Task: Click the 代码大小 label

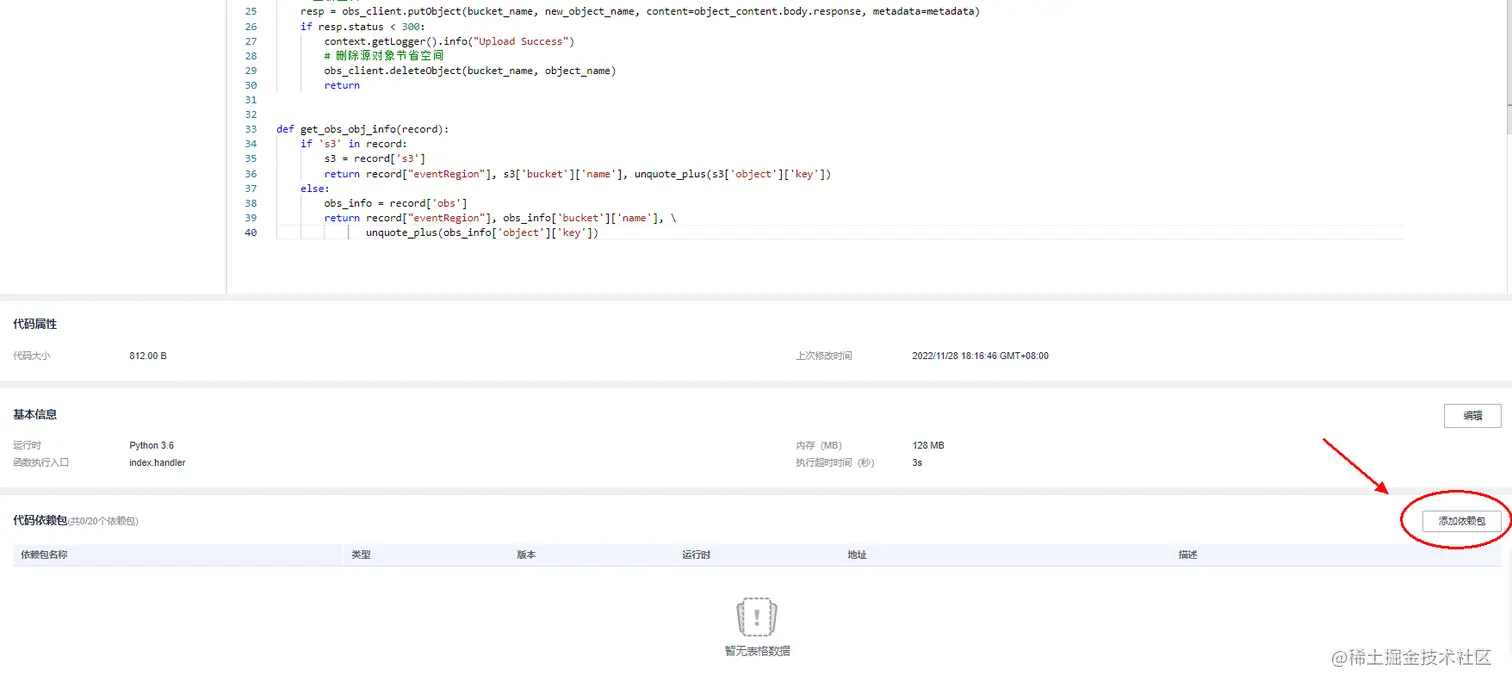Action: point(31,356)
